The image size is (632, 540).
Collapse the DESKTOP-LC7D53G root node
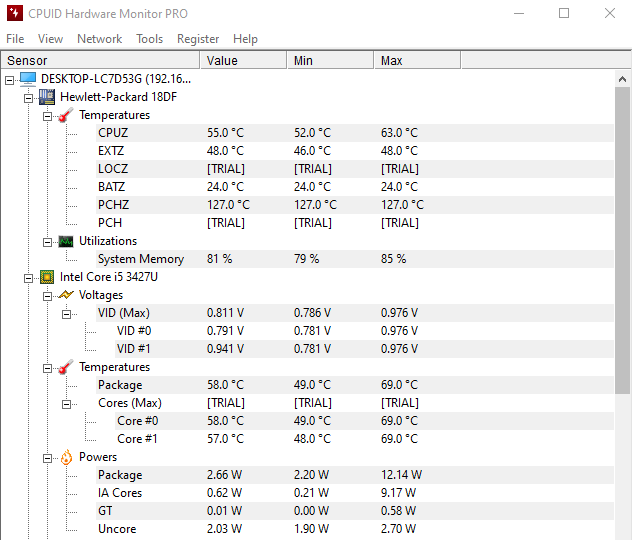click(9, 81)
